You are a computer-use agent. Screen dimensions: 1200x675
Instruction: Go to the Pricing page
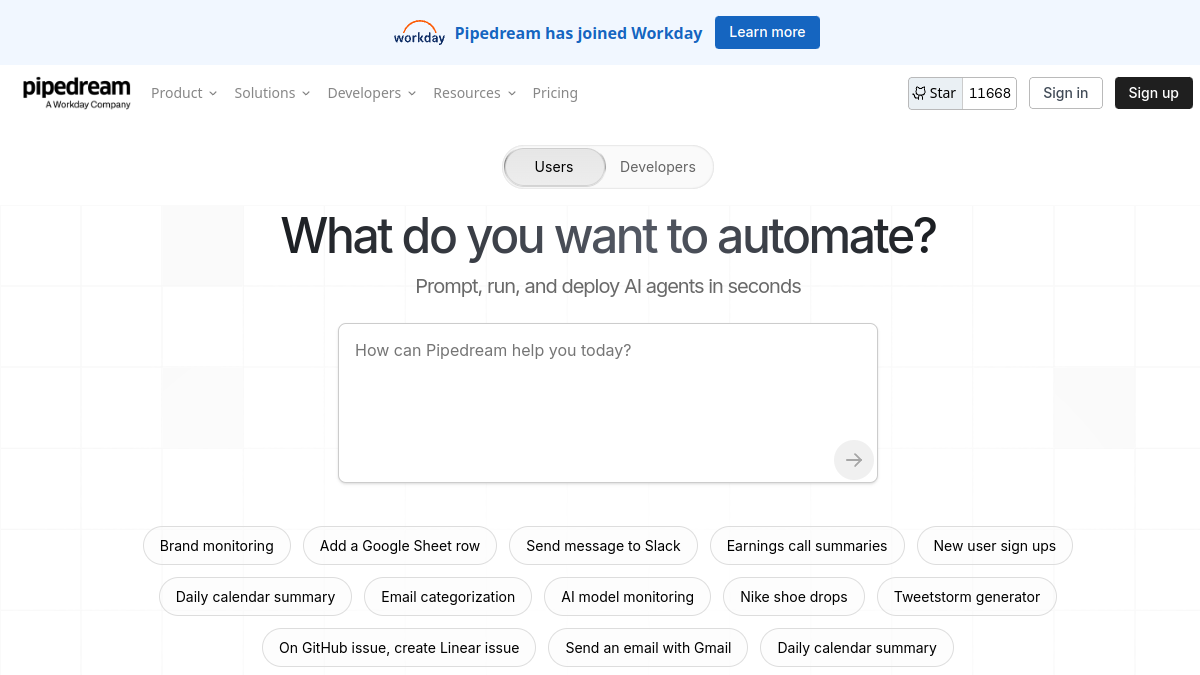[x=555, y=93]
